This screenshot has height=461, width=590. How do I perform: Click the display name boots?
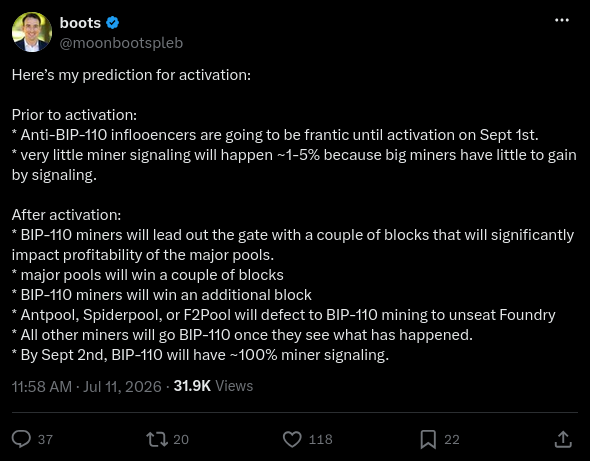coord(80,23)
